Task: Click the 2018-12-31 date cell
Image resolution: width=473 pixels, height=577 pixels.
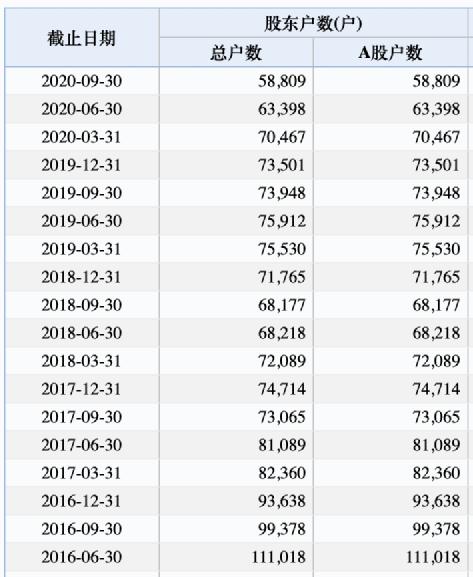Action: (x=82, y=277)
